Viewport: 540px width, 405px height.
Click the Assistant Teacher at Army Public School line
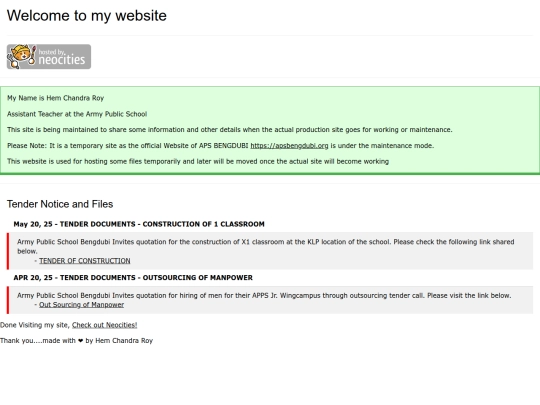click(x=77, y=114)
